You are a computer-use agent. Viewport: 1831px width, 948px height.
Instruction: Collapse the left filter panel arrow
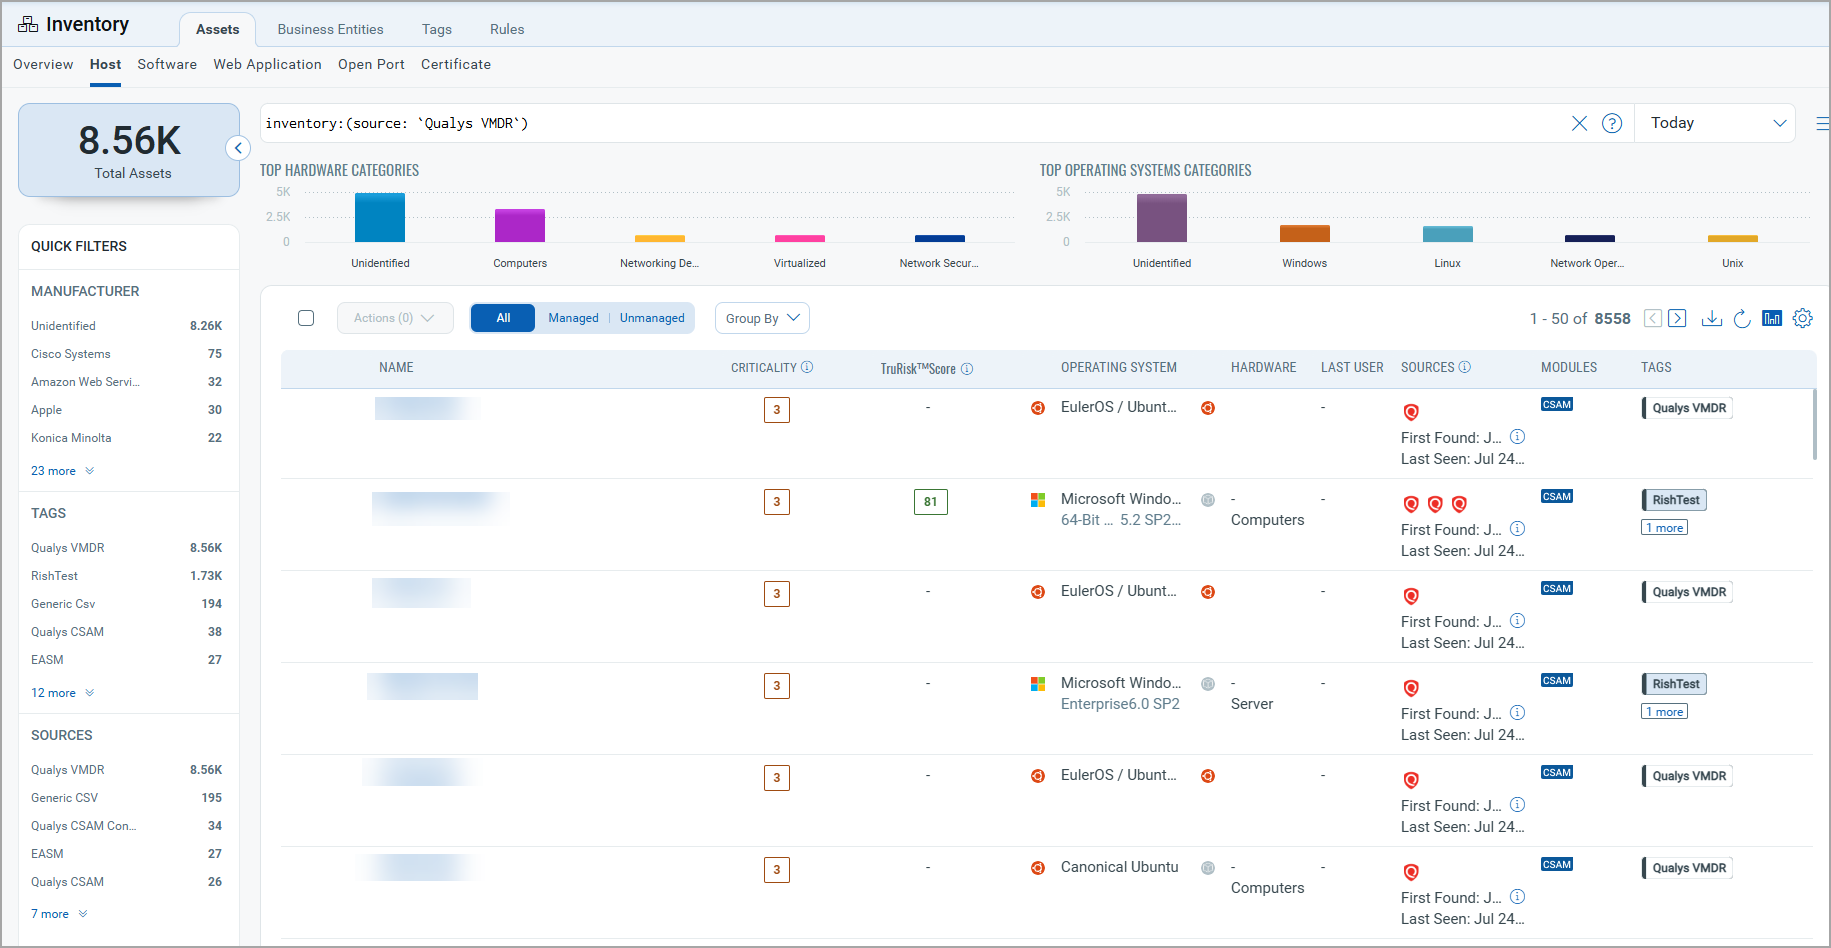[238, 148]
